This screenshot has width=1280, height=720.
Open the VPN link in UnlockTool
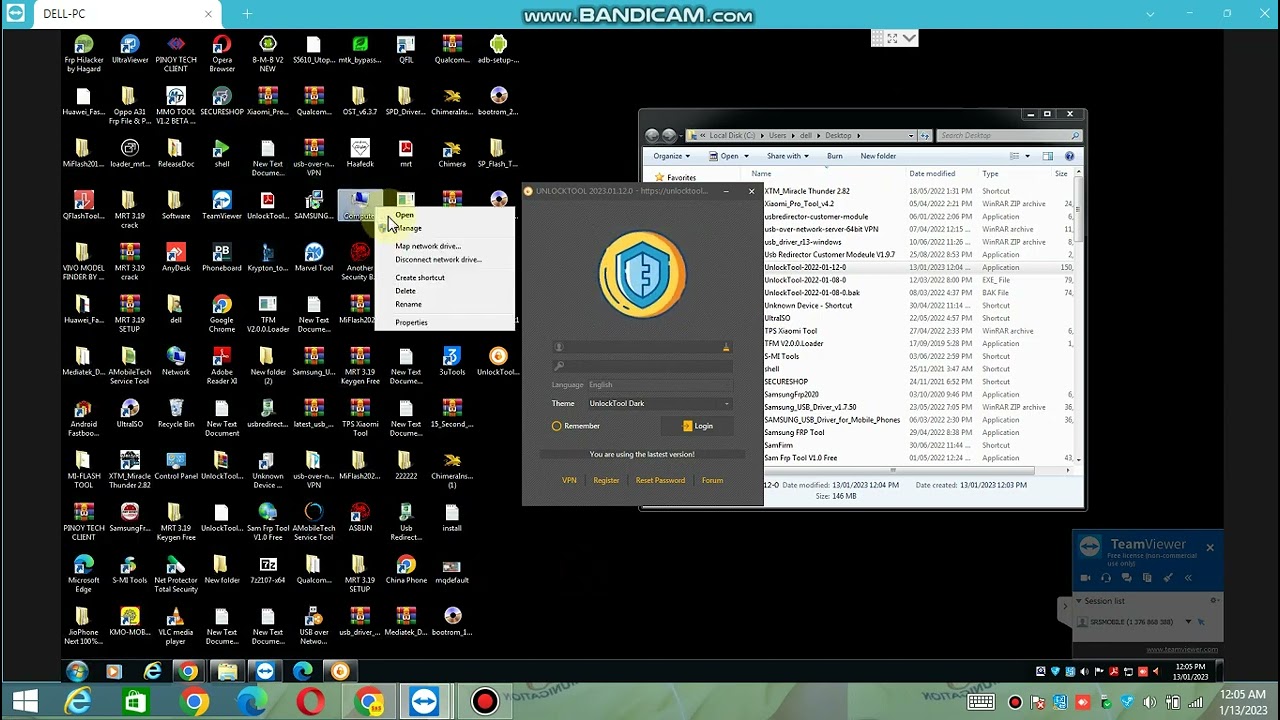coord(569,480)
